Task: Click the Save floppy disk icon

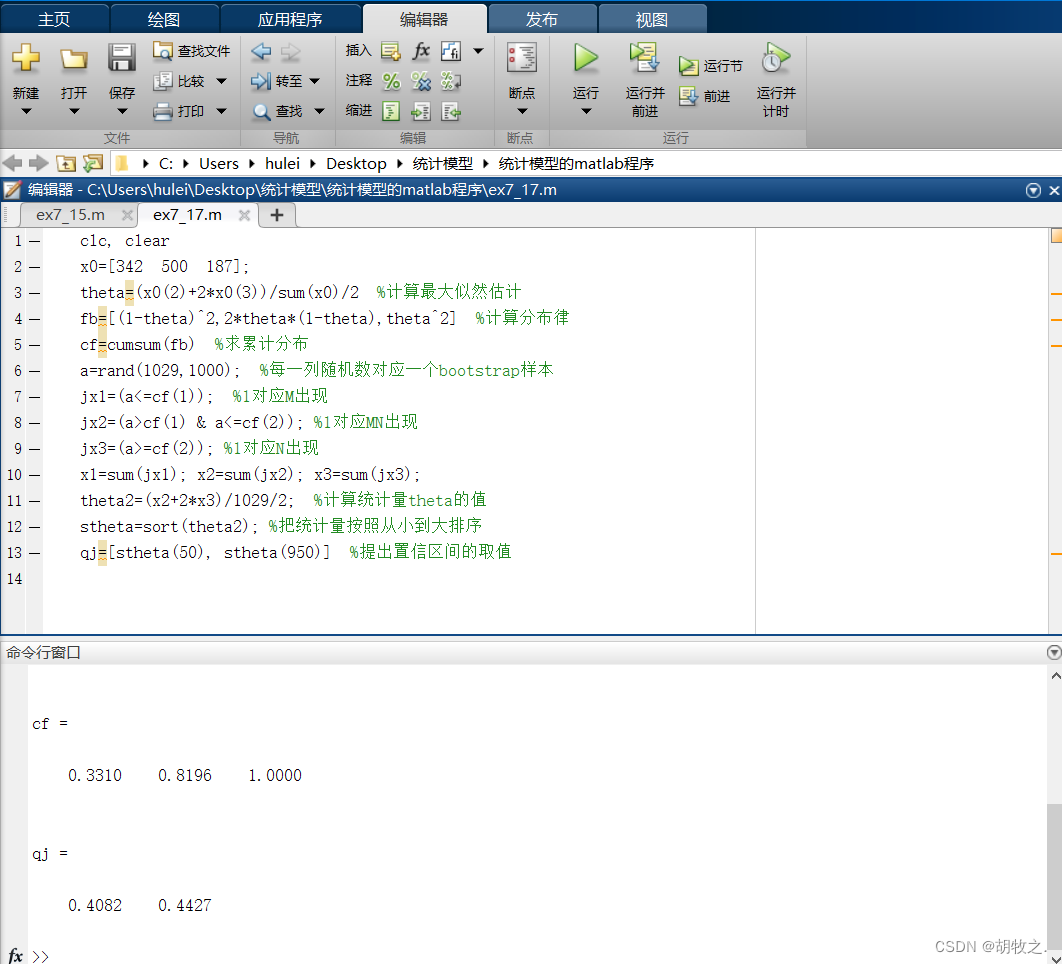Action: pos(122,58)
